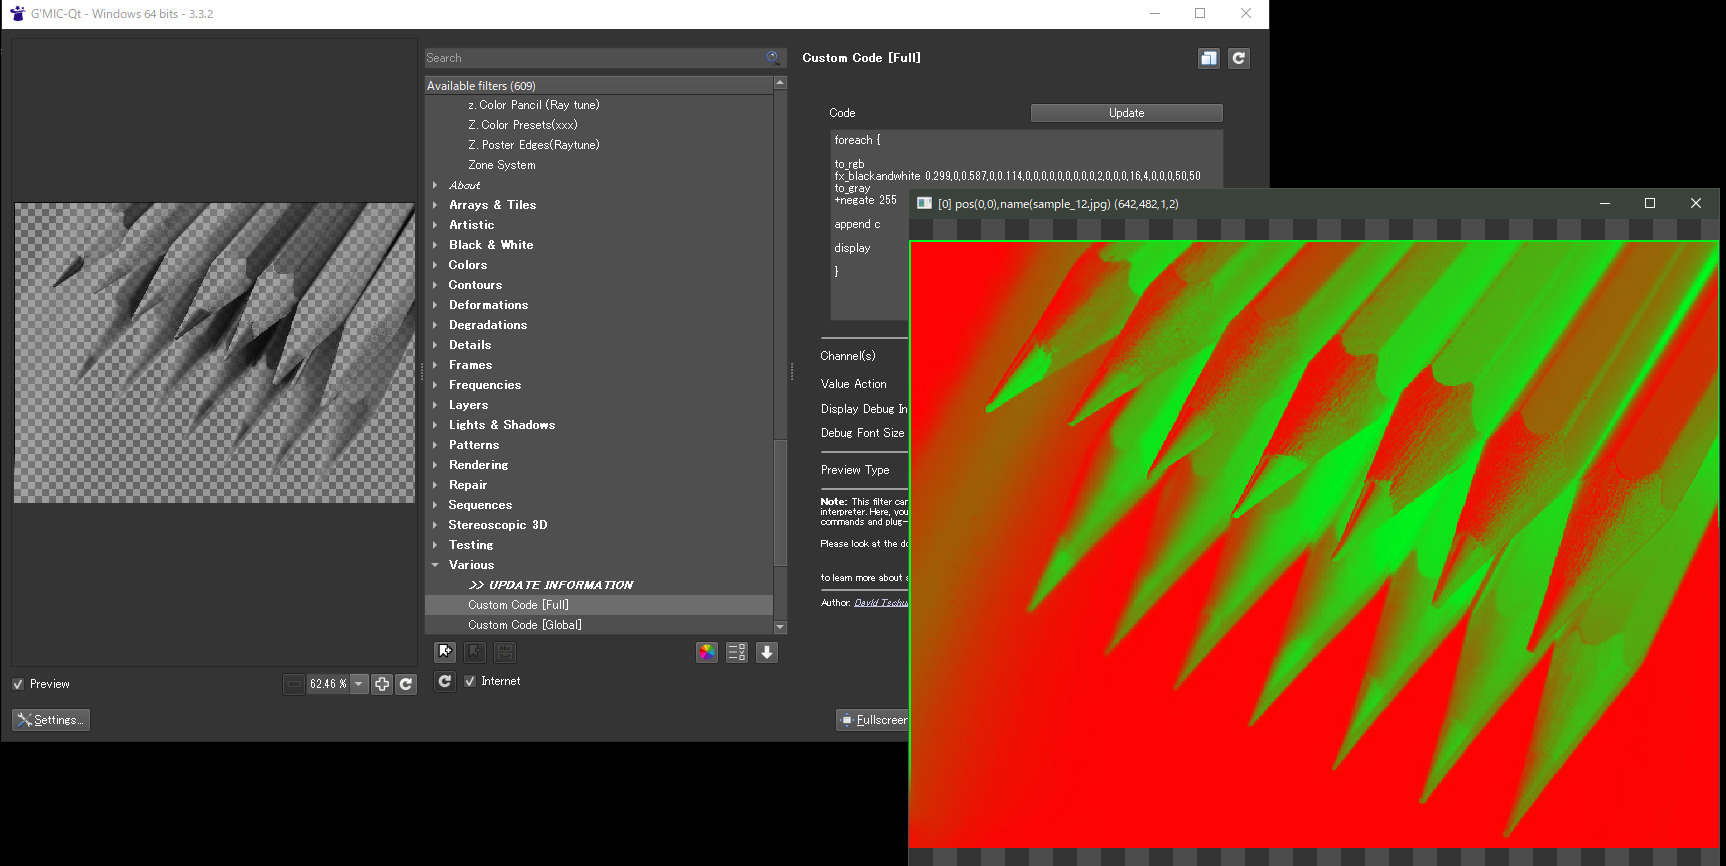Viewport: 1726px width, 866px height.
Task: Expand the Black & White category
Action: (435, 245)
